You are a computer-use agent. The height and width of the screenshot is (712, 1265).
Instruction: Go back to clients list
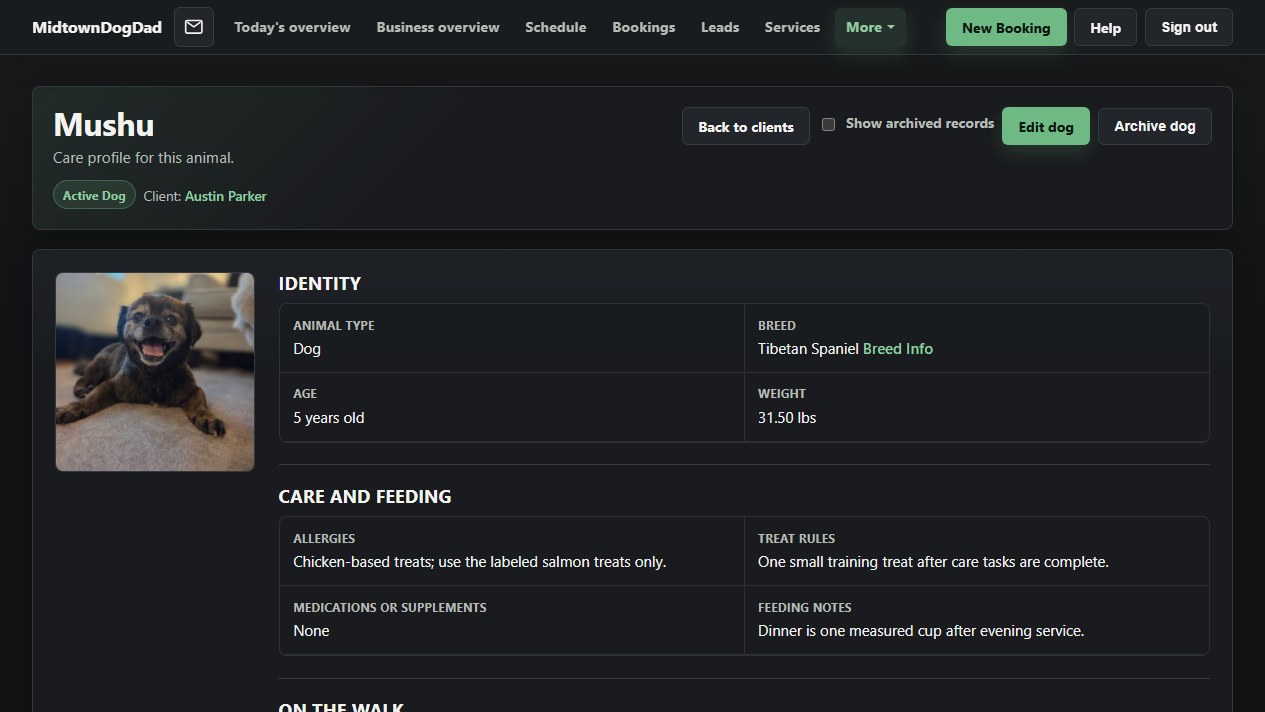point(746,127)
